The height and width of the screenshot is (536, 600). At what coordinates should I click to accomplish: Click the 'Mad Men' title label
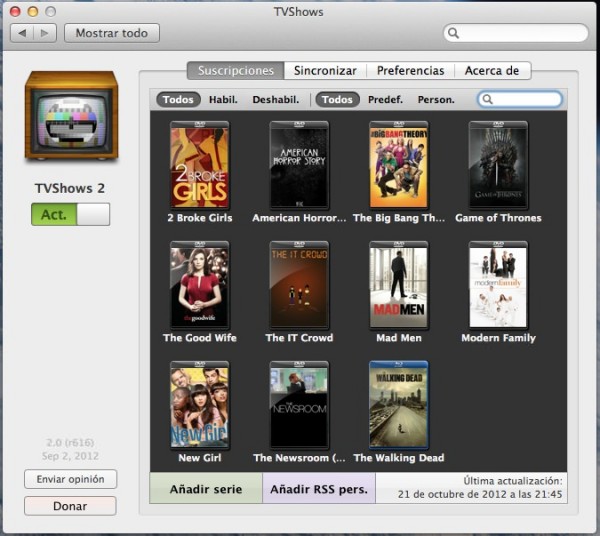(399, 338)
